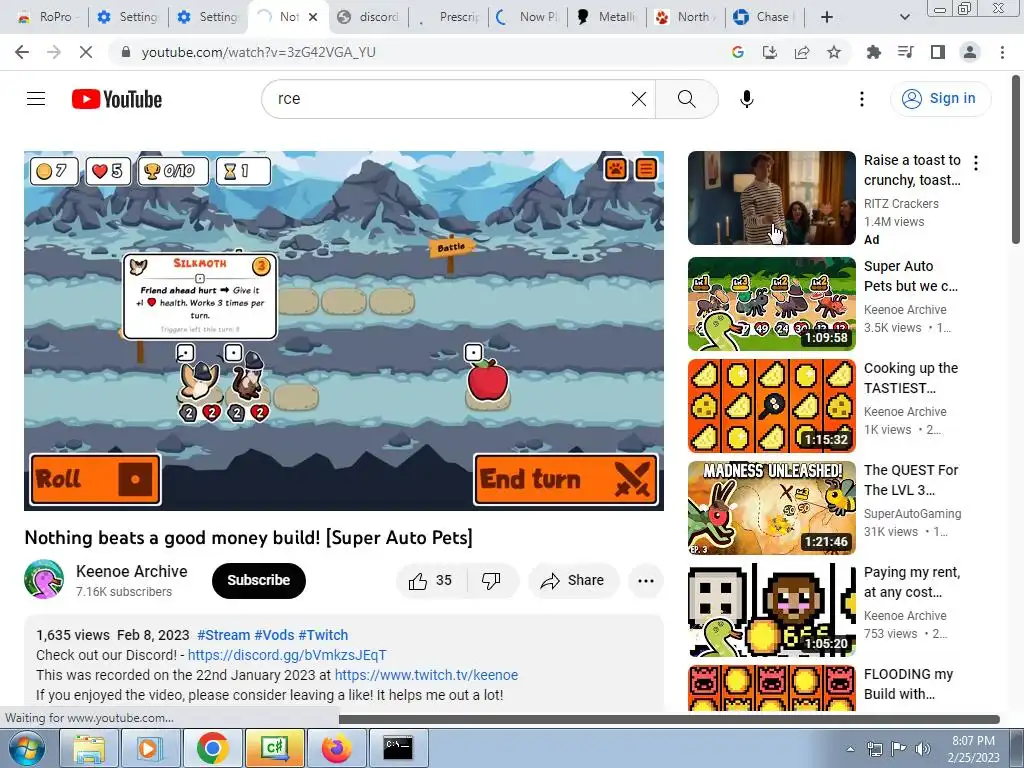Dislike the video with thumbs down
1024x768 pixels.
tap(491, 581)
